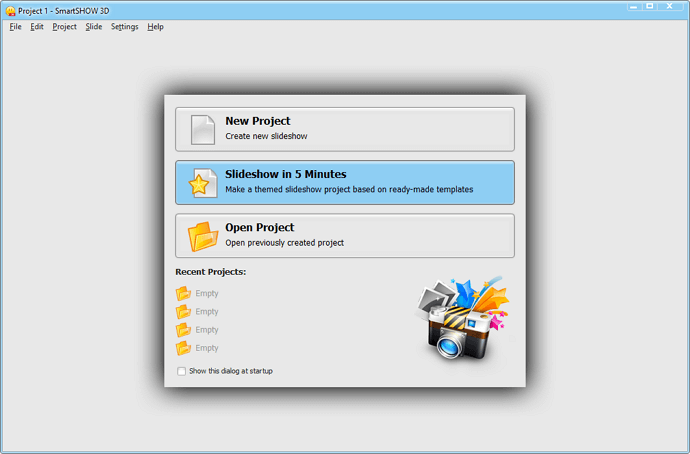Toggle Show this dialog at startup checkbox
This screenshot has width=690, height=454.
(181, 371)
